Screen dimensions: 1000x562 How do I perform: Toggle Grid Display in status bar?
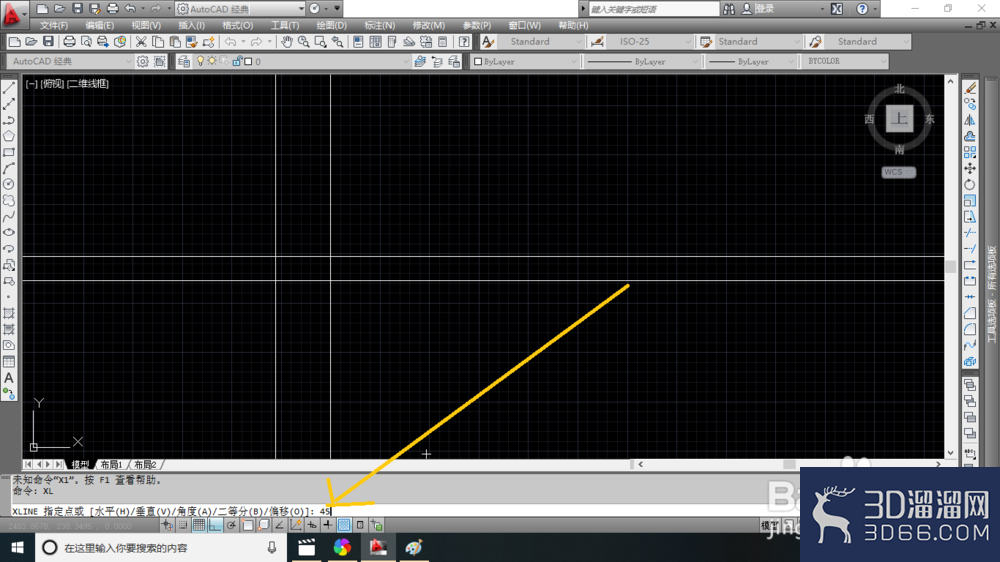pos(199,525)
